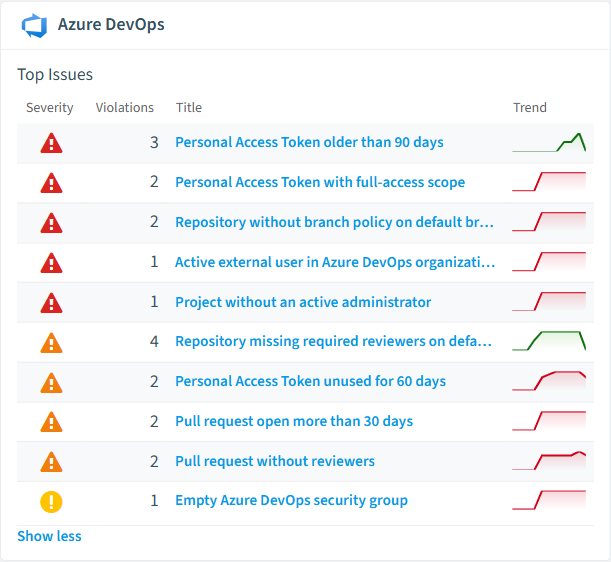Click trend sparkline for pull request open 30 days

[x=549, y=421]
